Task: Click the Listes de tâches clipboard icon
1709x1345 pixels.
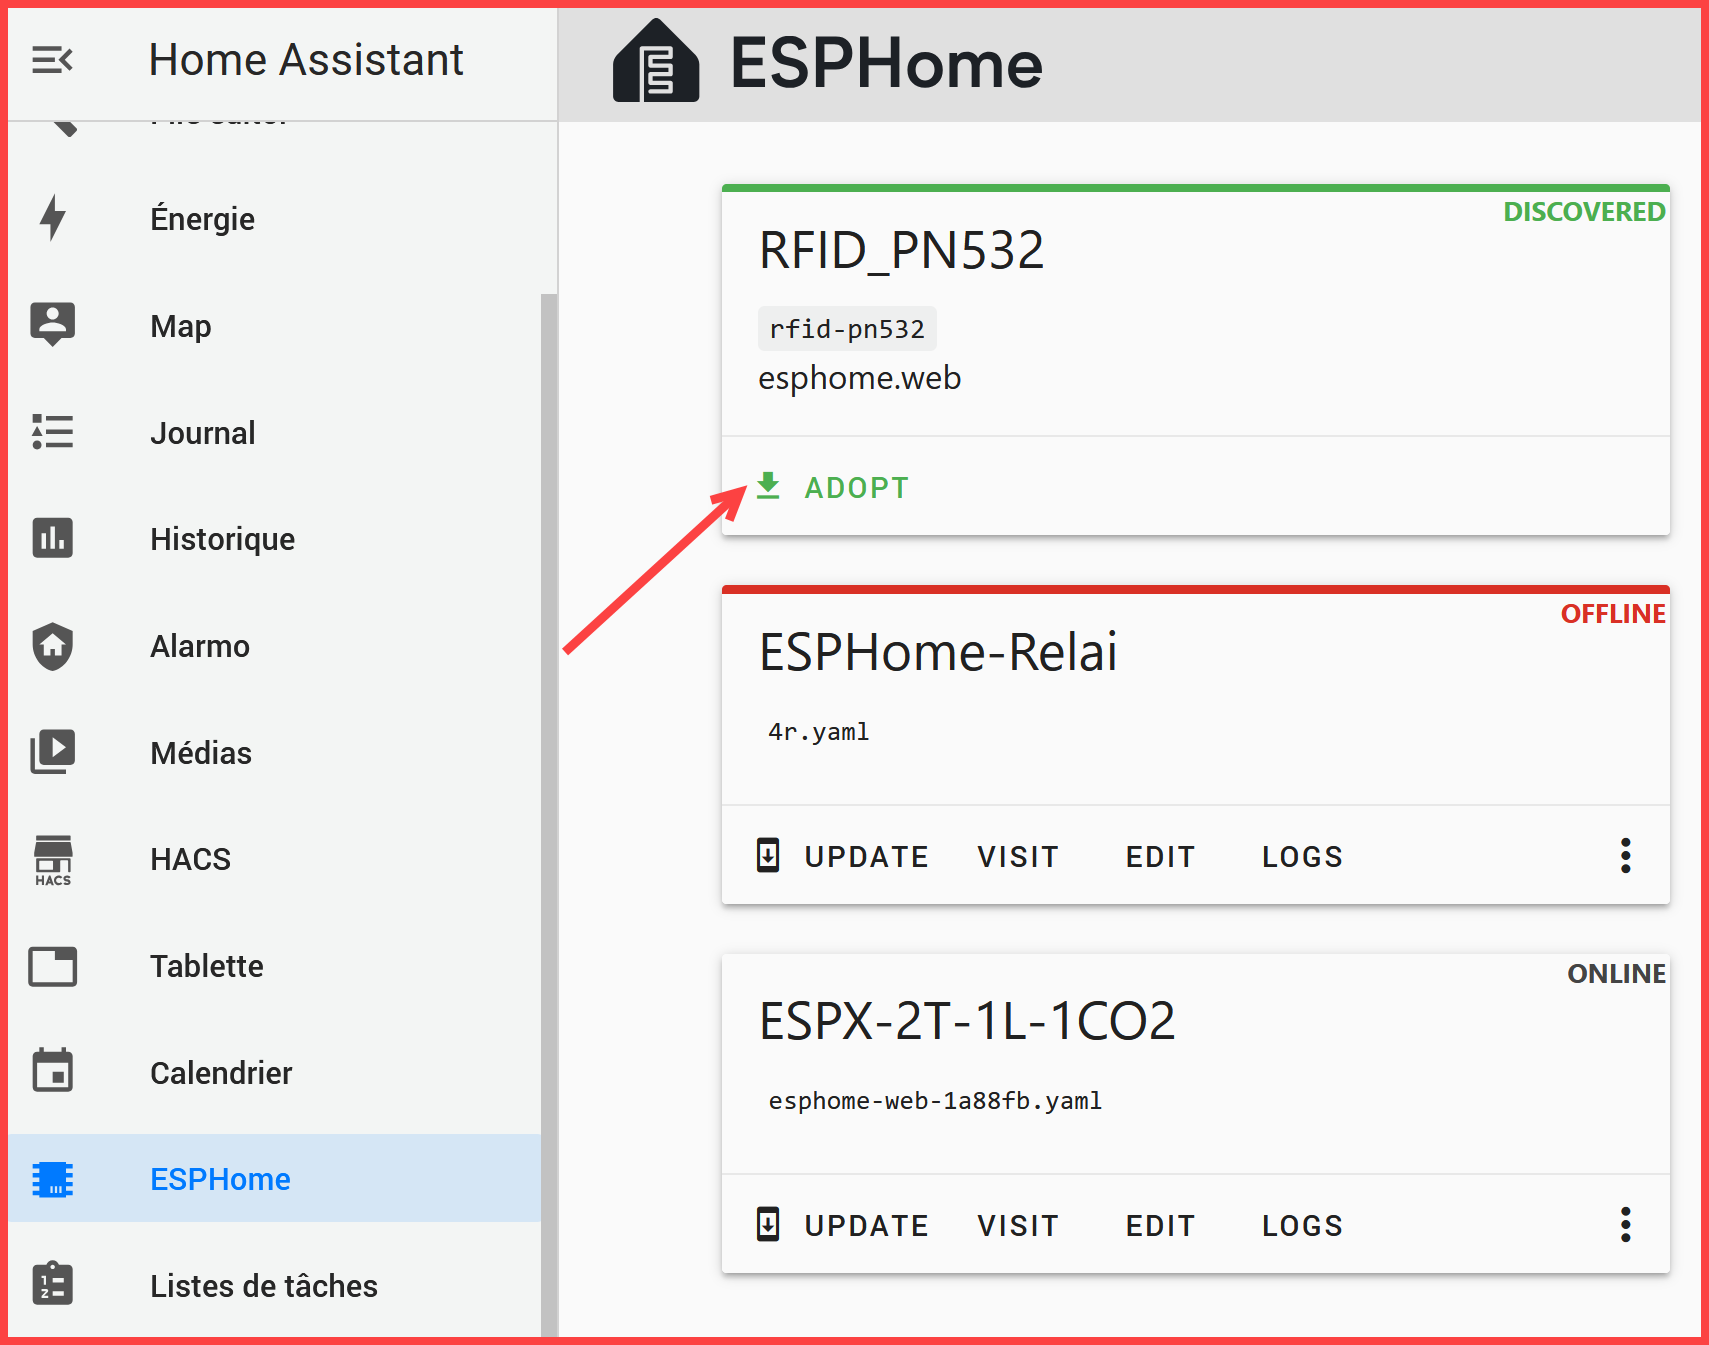Action: [x=53, y=1284]
